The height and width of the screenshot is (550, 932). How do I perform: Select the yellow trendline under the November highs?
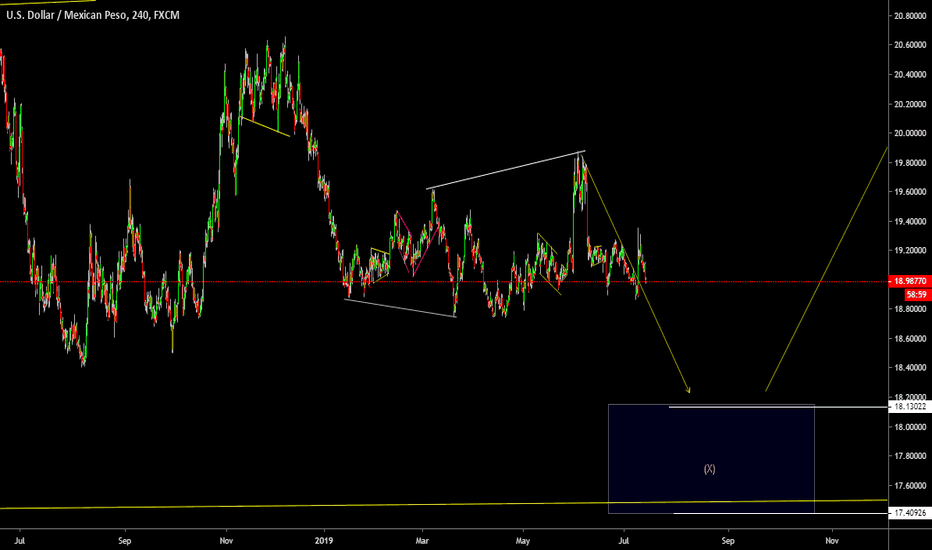pyautogui.click(x=265, y=127)
